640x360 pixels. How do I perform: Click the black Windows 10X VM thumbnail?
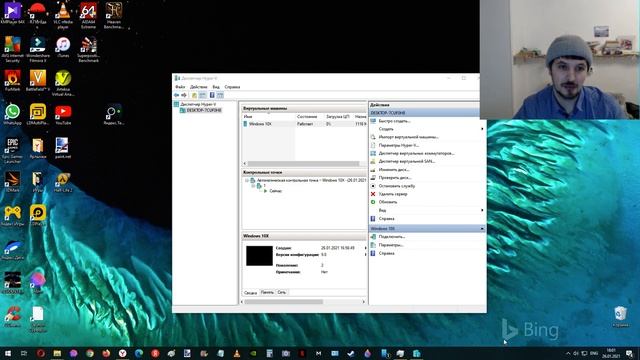click(x=259, y=256)
